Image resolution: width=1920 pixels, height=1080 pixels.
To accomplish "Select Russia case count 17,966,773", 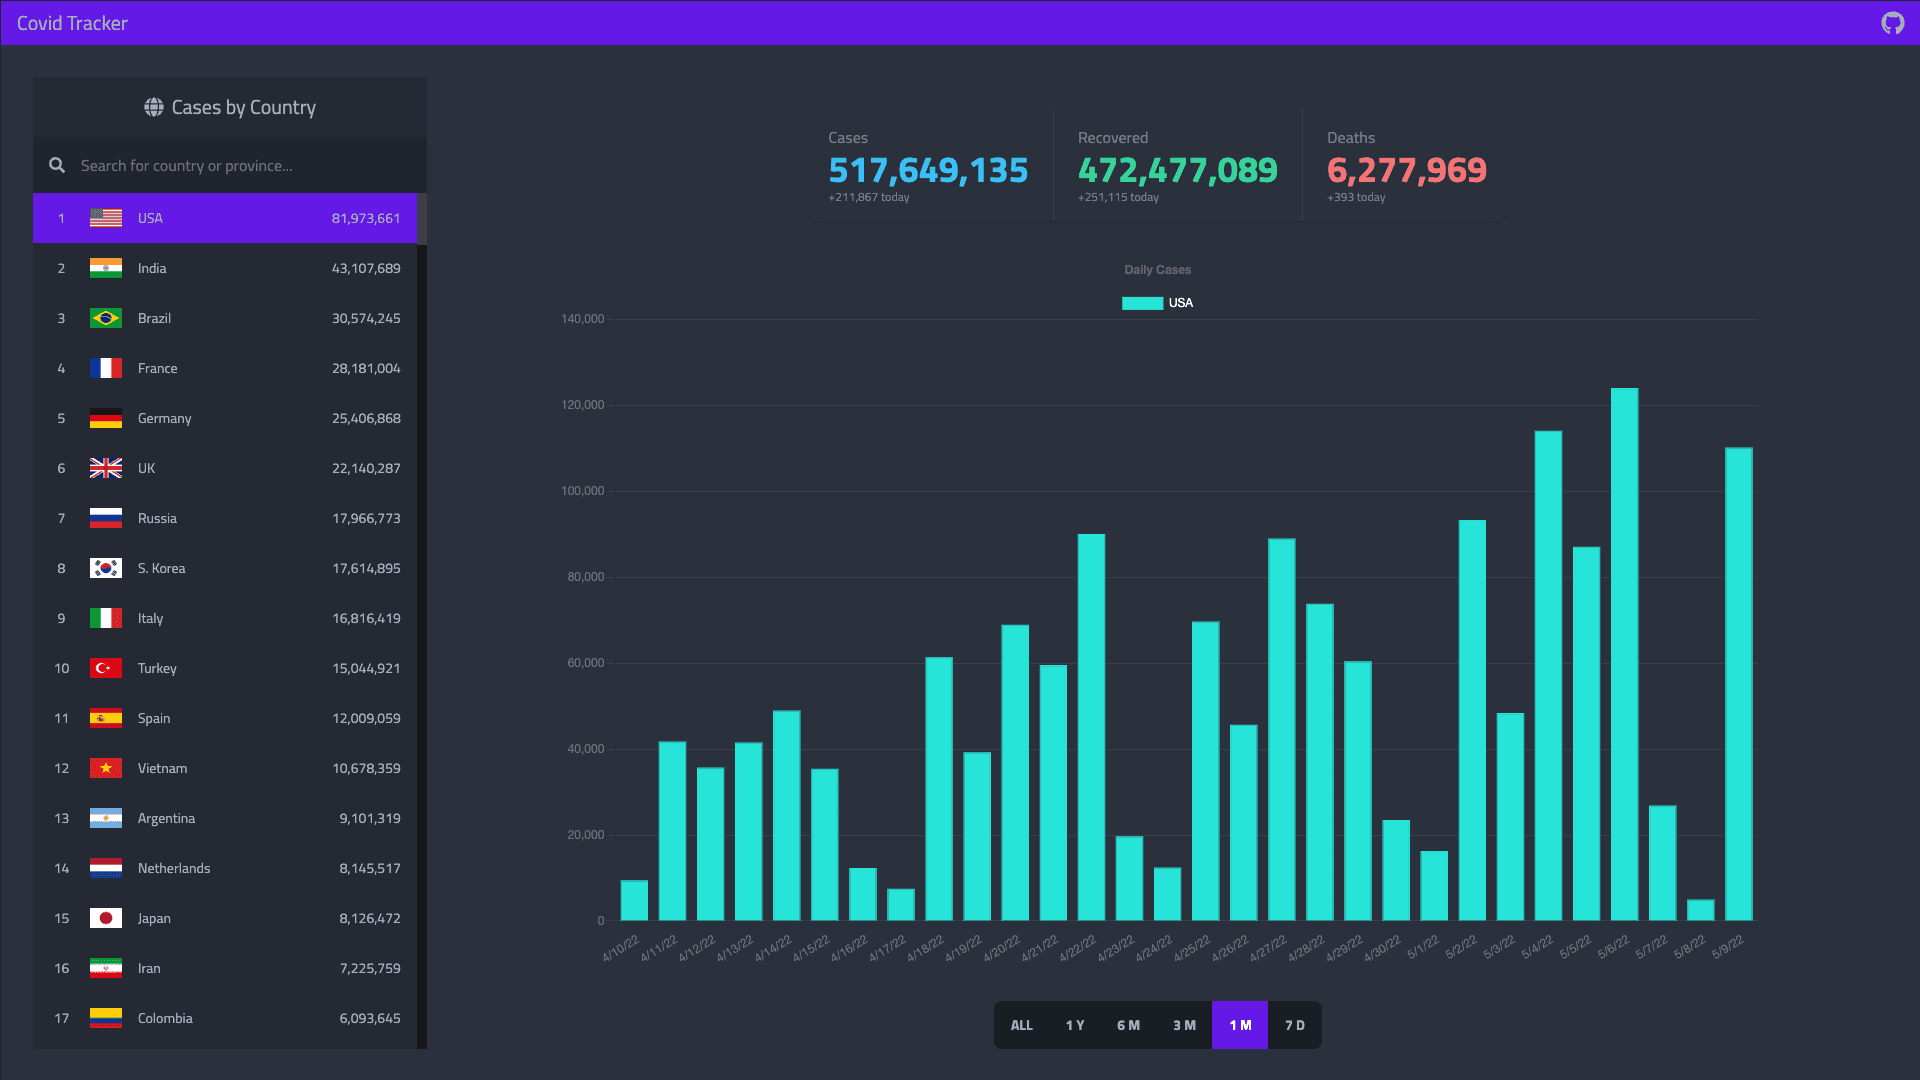I will pos(366,518).
